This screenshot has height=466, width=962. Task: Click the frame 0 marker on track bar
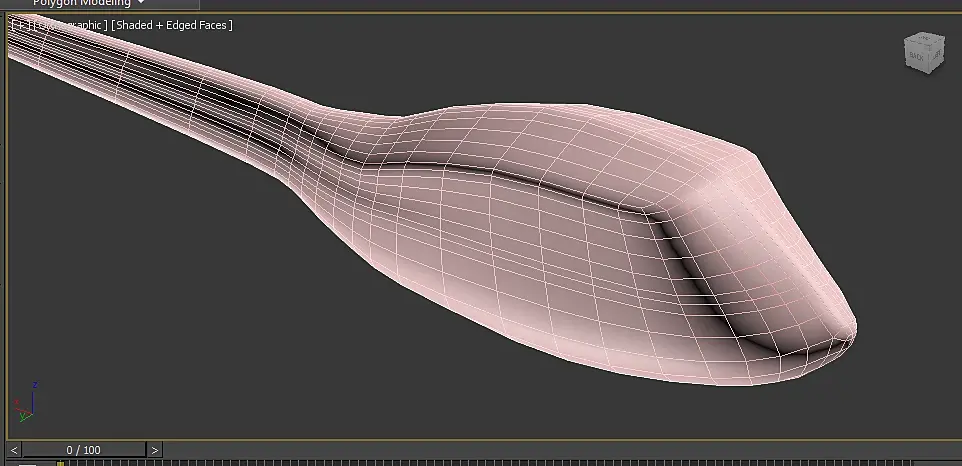pos(60,464)
